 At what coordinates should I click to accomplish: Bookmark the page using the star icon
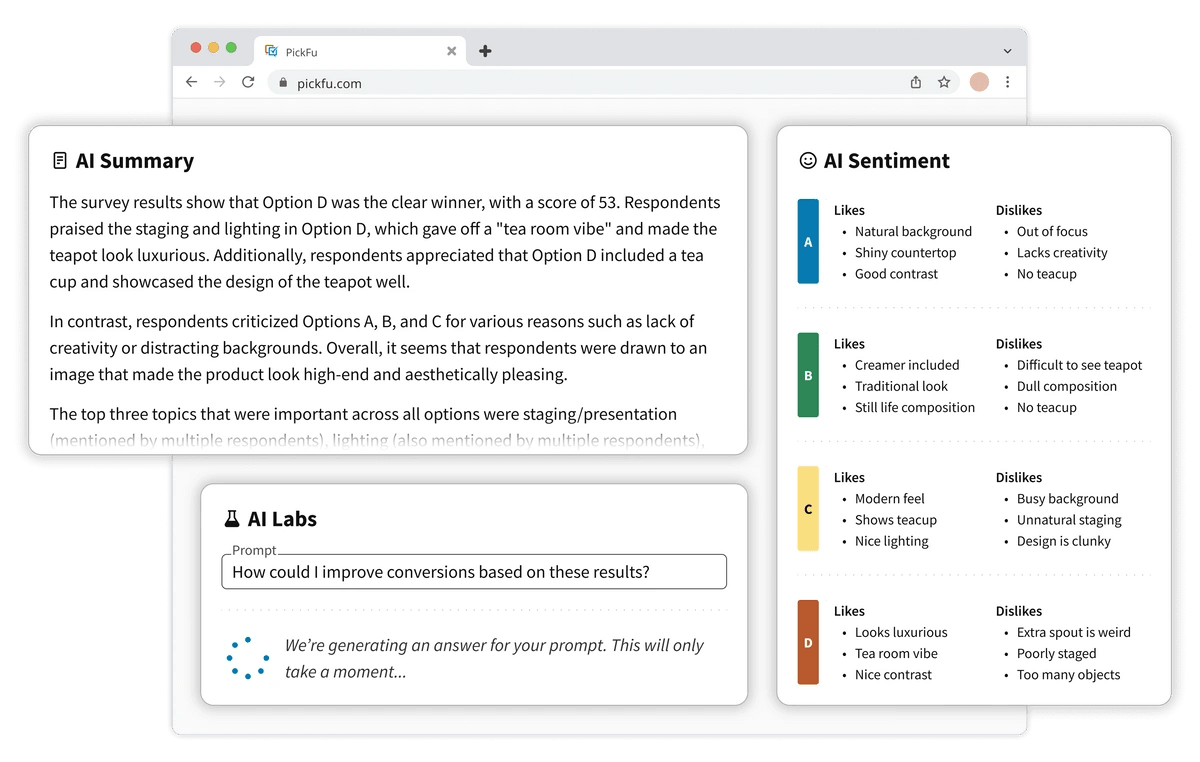pyautogui.click(x=944, y=82)
